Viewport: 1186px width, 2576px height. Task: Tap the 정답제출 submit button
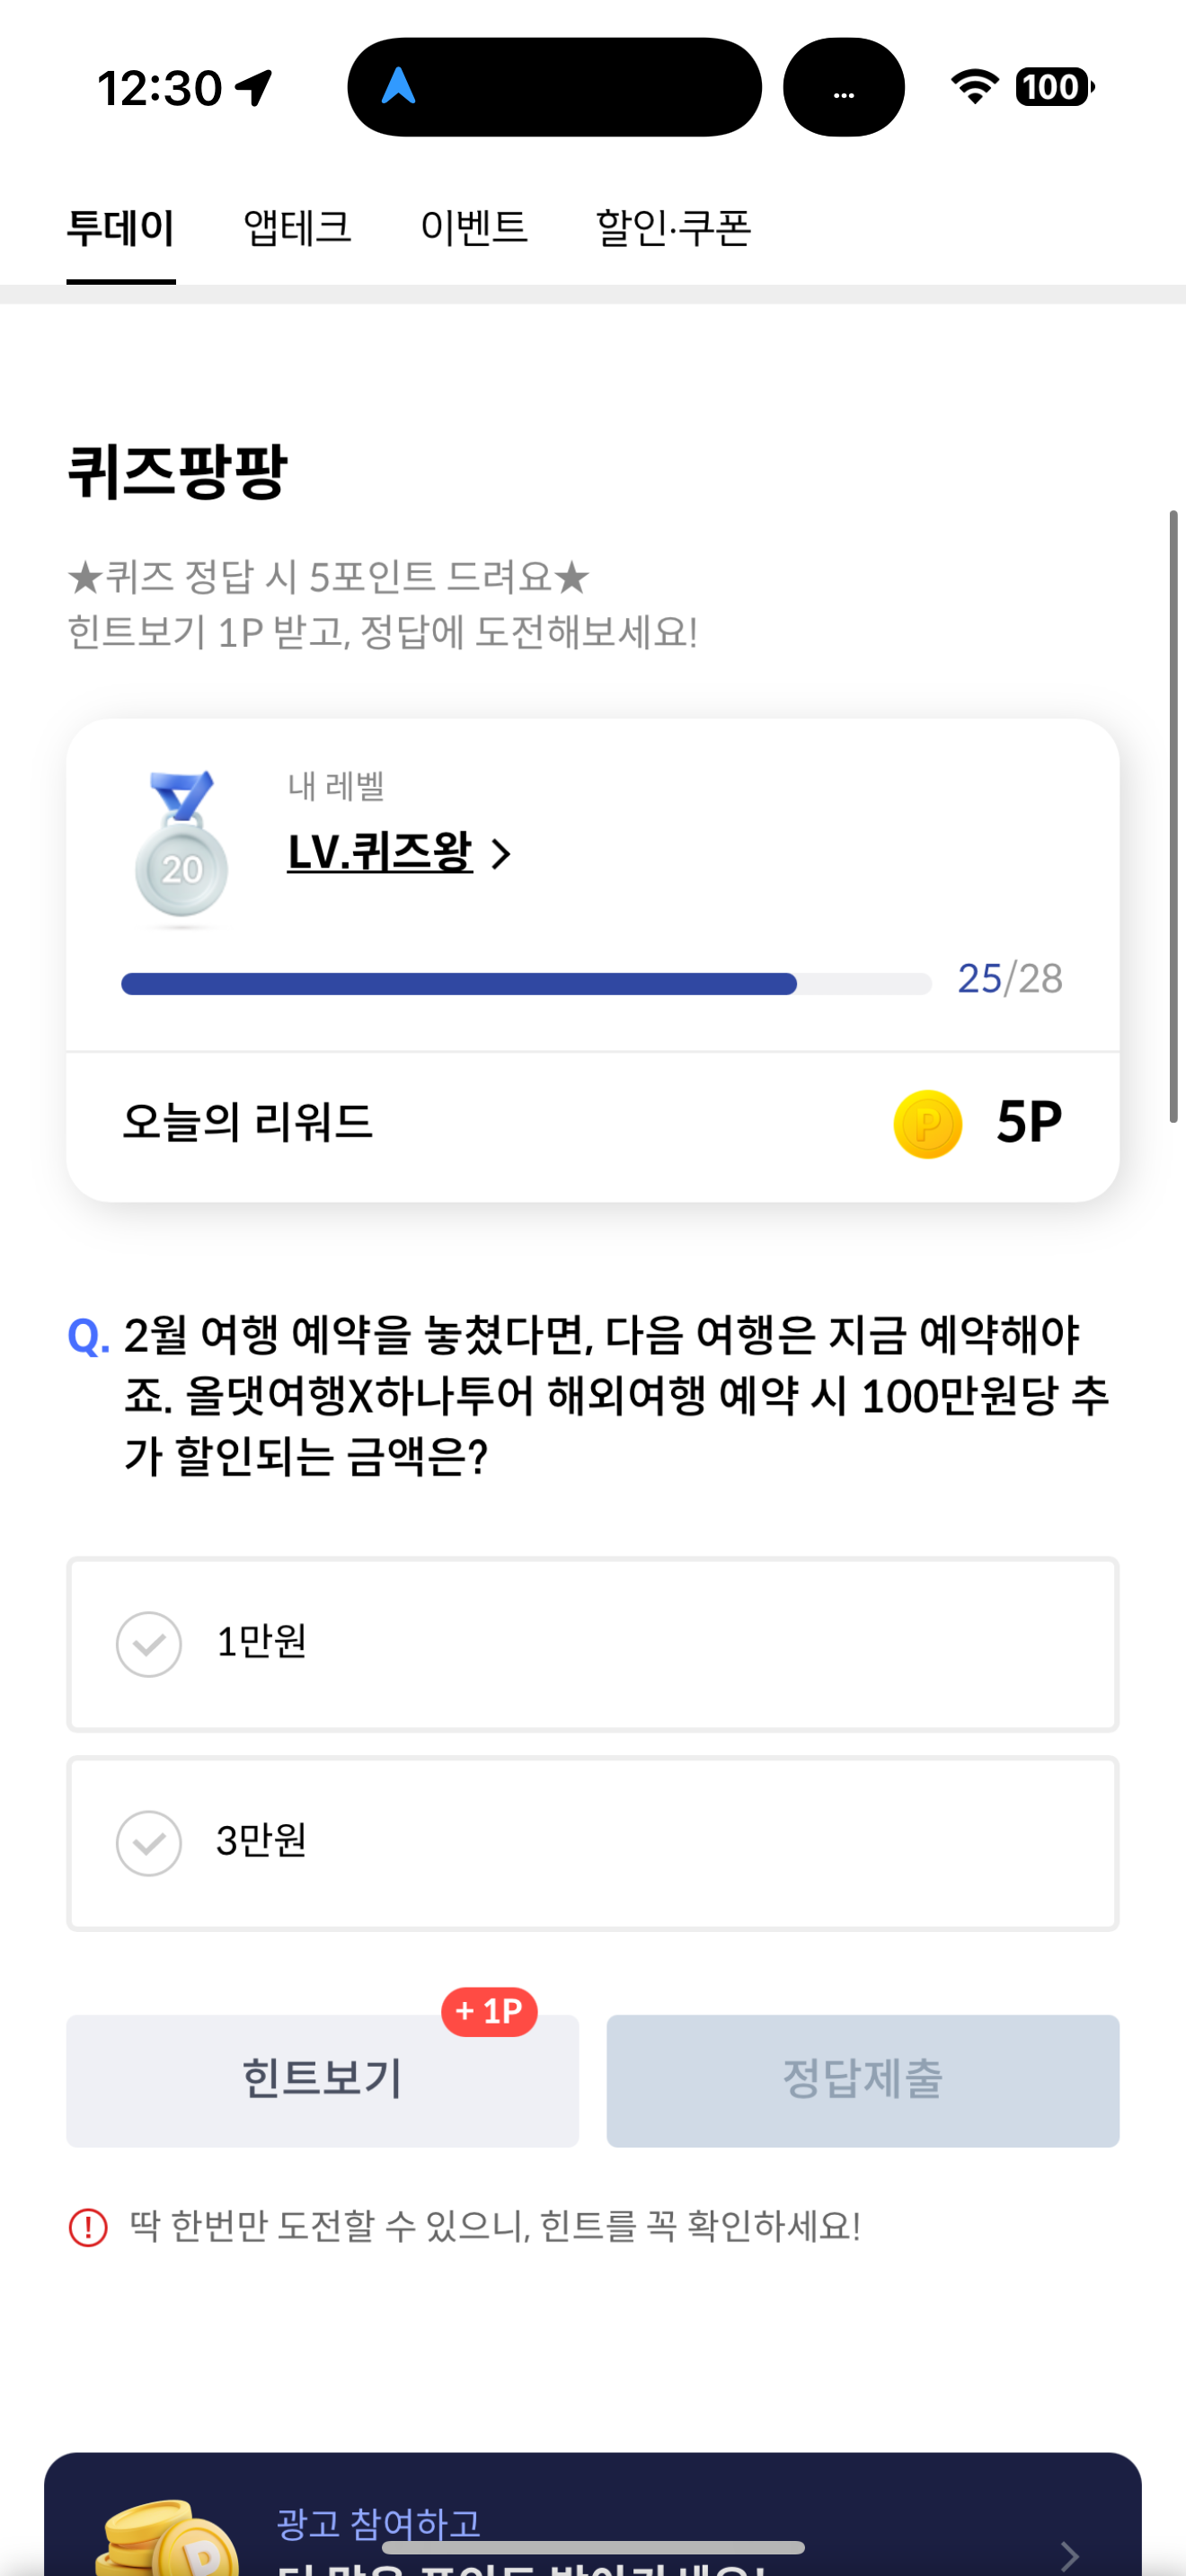(x=862, y=2080)
